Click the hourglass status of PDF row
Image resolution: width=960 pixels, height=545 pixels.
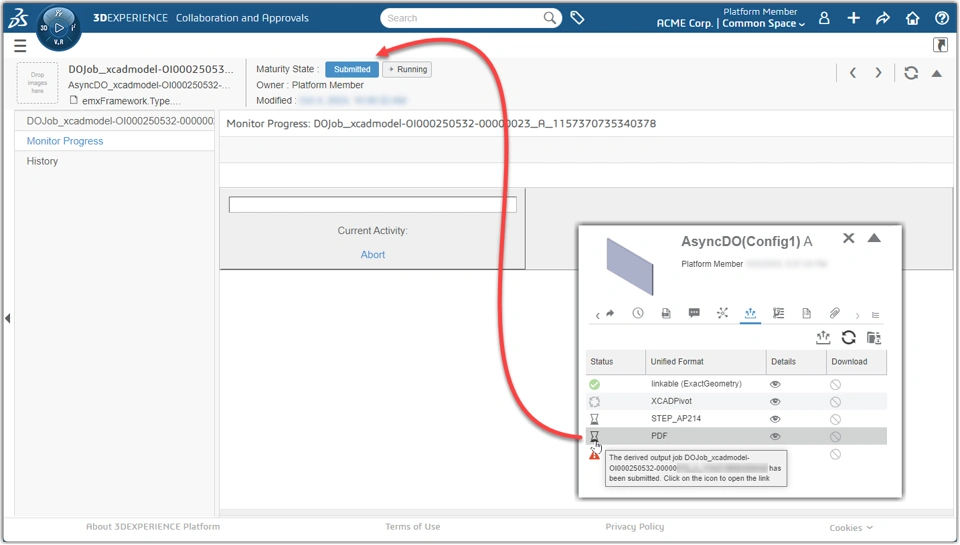pyautogui.click(x=594, y=436)
